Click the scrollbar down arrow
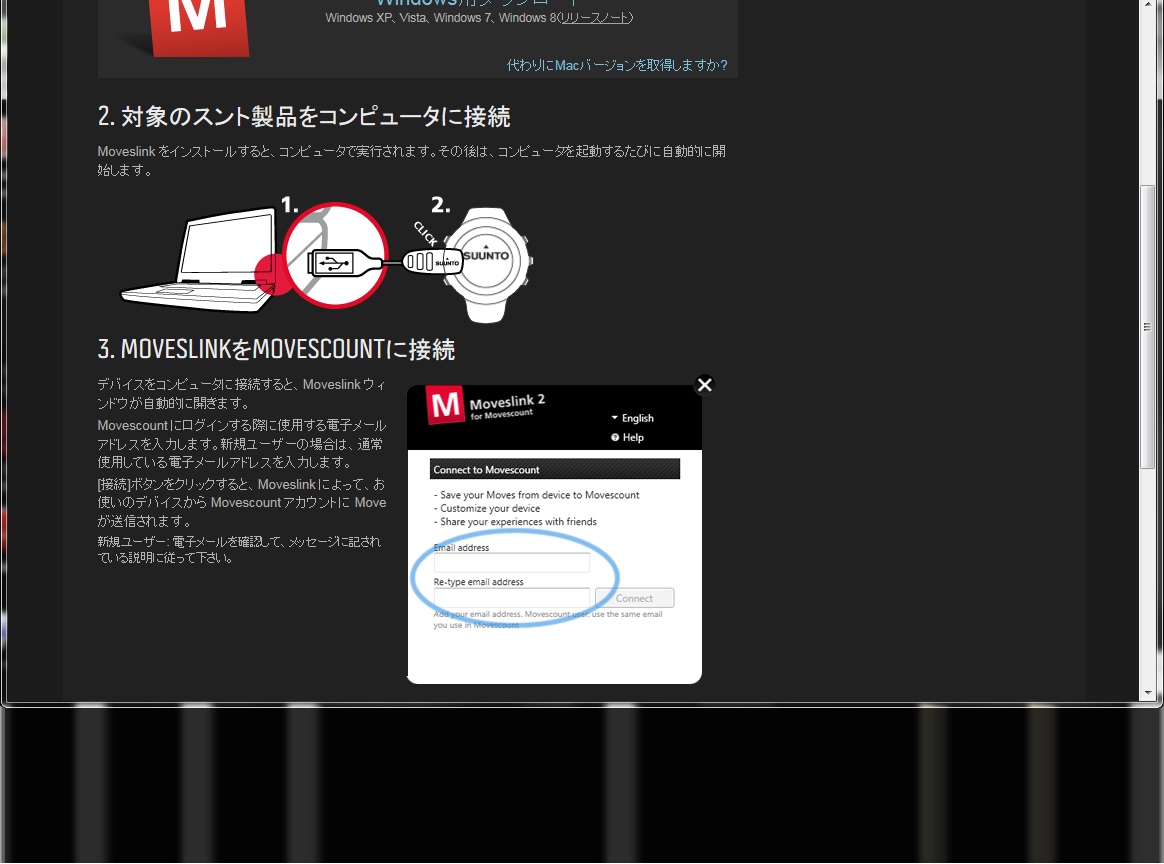The image size is (1164, 864). [1148, 693]
